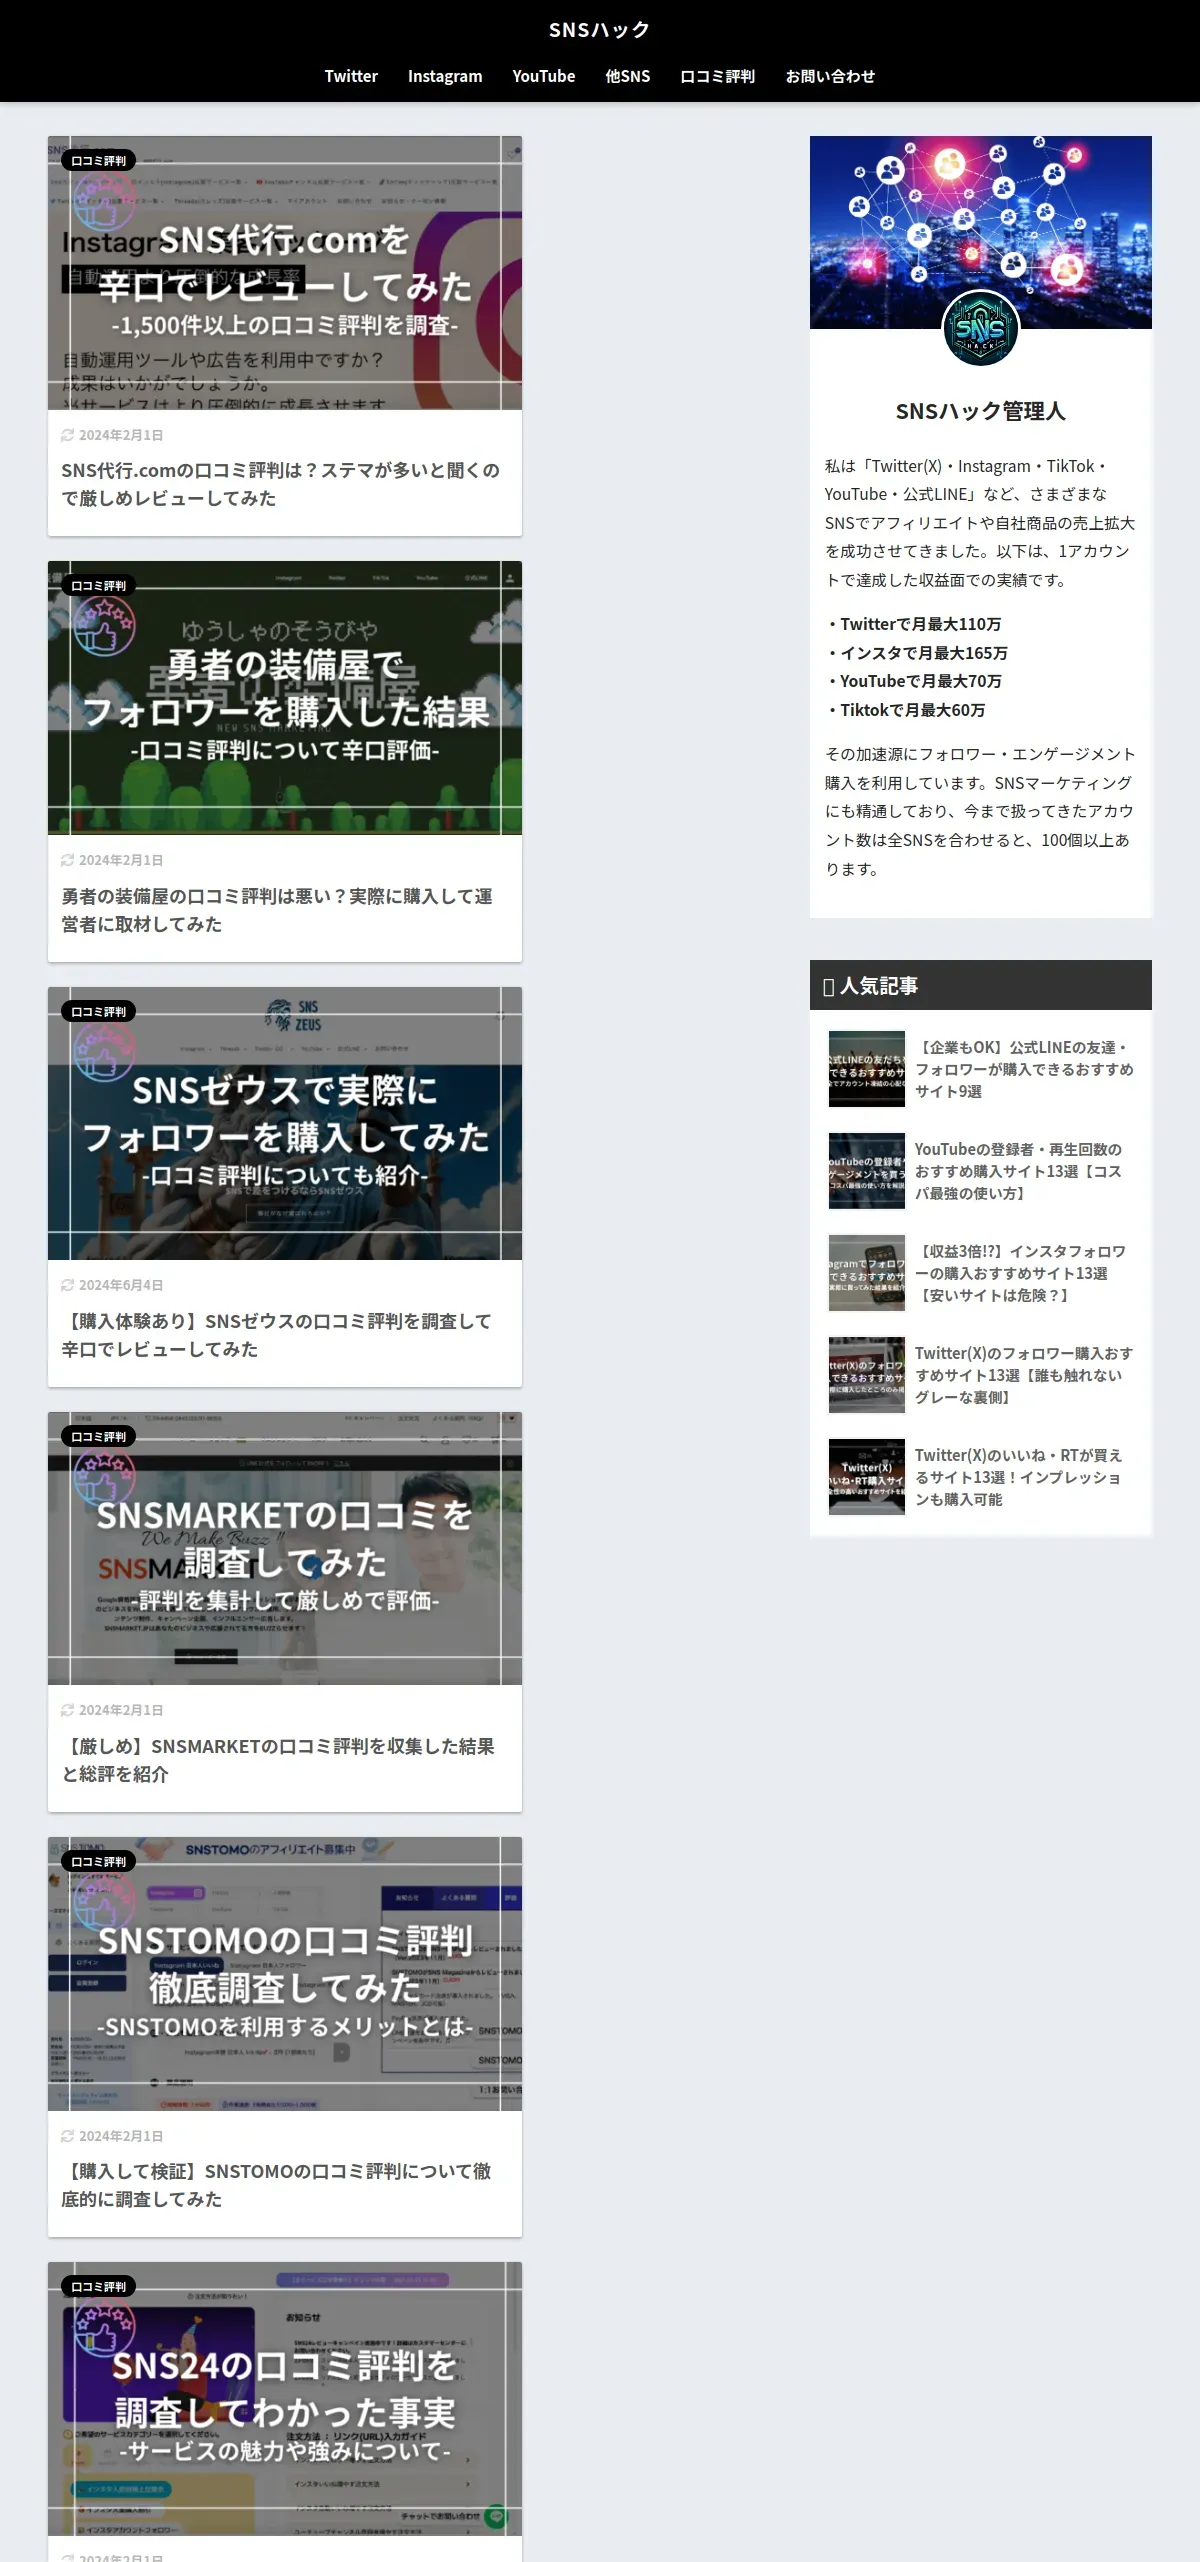Viewport: 1200px width, 2562px height.
Task: Click the インスタで月最大165万 text line
Action: pyautogui.click(x=917, y=653)
